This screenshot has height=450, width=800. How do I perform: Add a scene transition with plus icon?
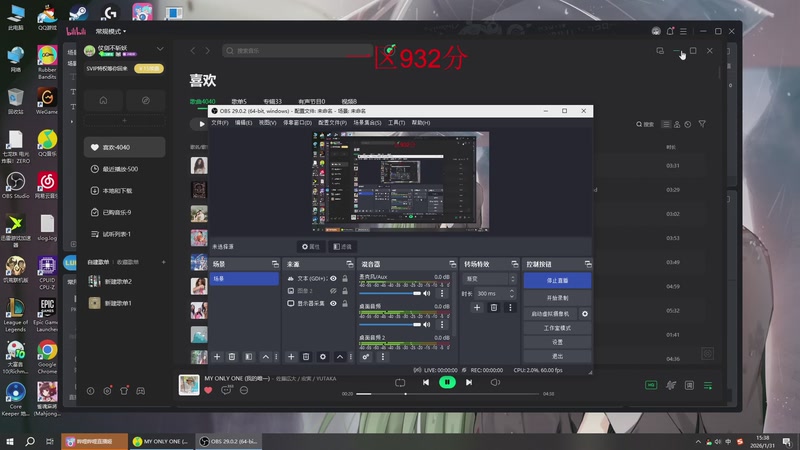point(477,308)
